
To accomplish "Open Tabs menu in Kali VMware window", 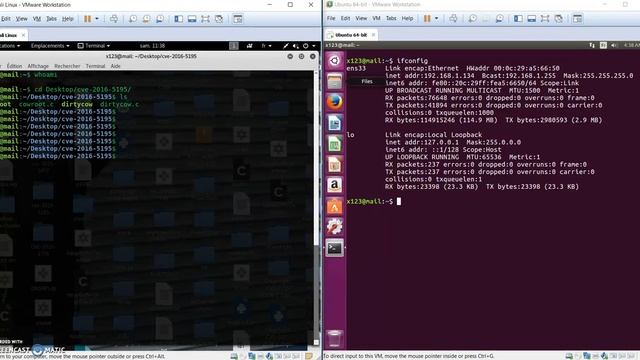I will [51, 19].
